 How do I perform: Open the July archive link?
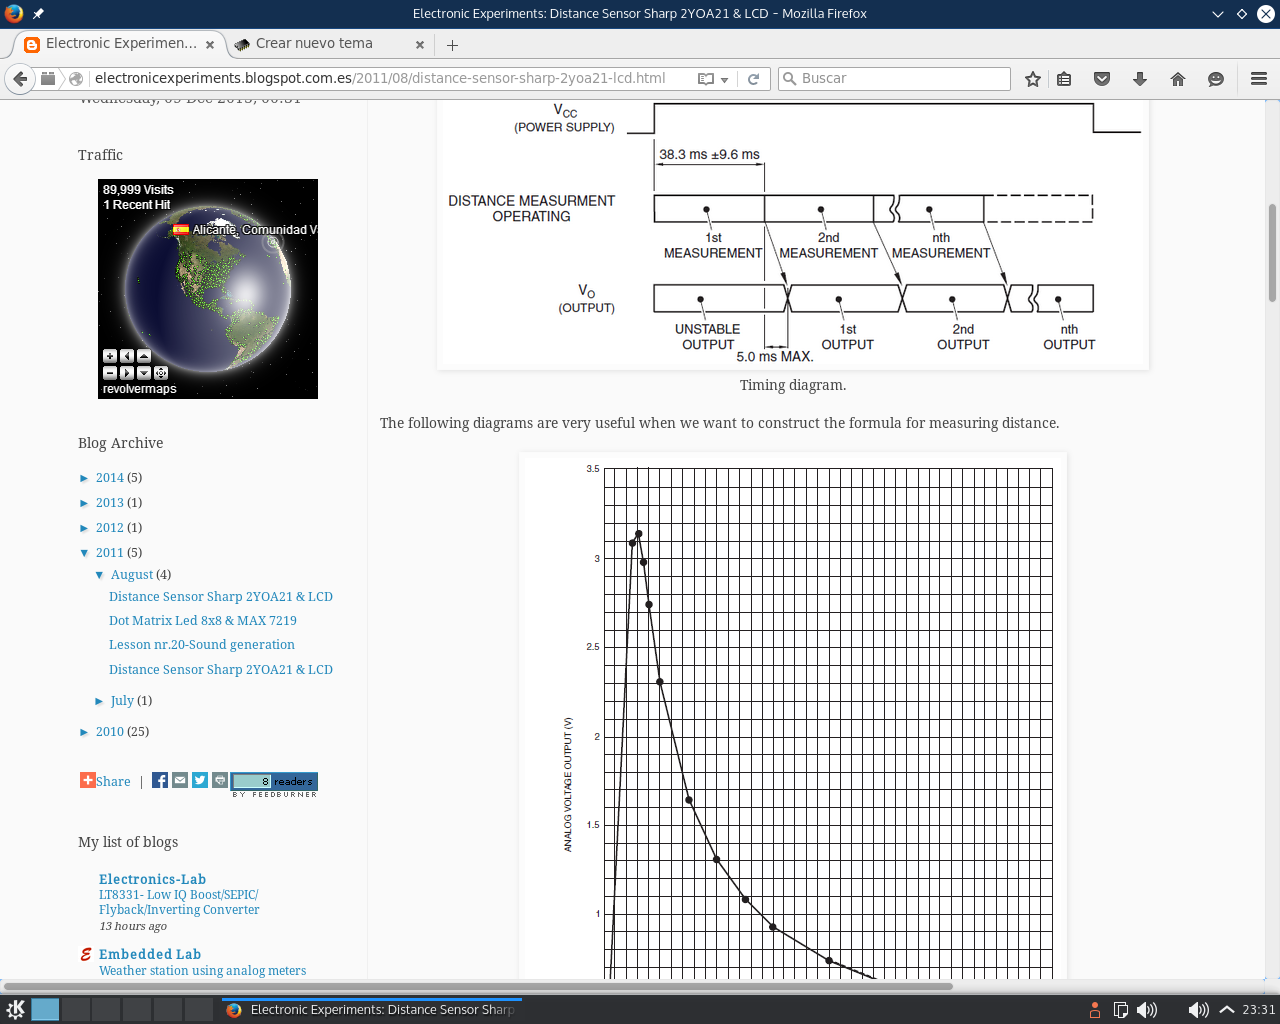122,701
